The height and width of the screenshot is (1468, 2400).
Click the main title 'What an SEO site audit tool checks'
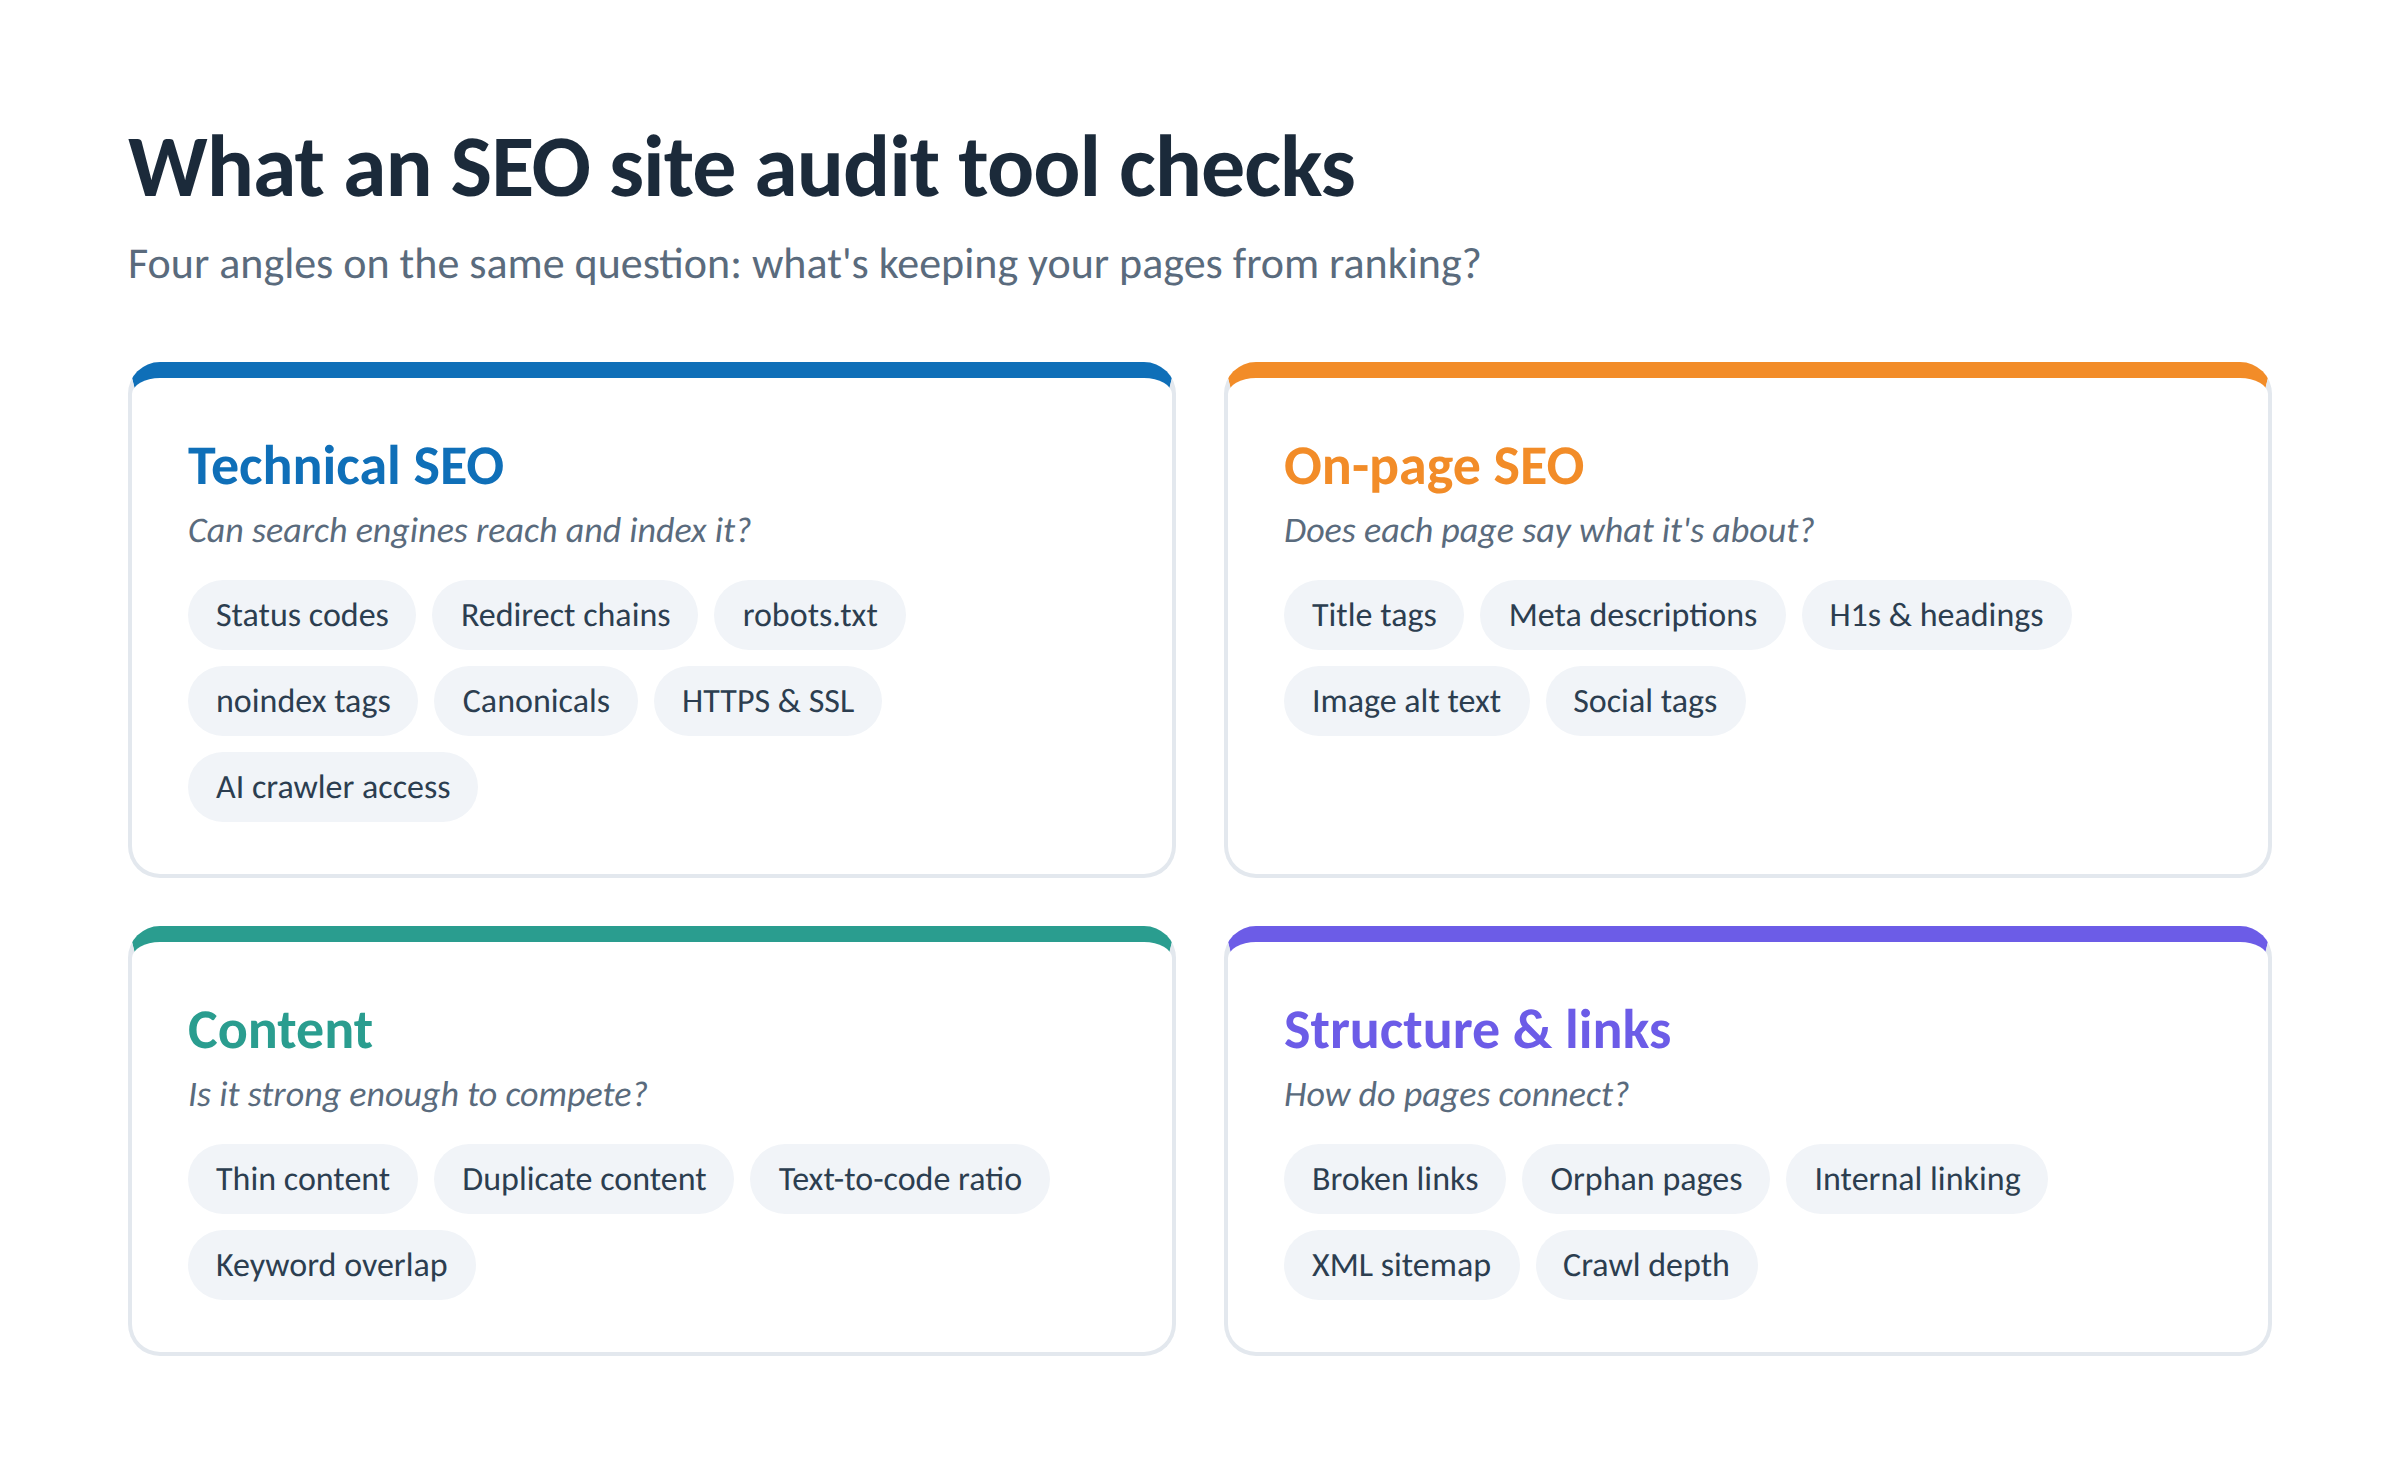click(x=741, y=167)
